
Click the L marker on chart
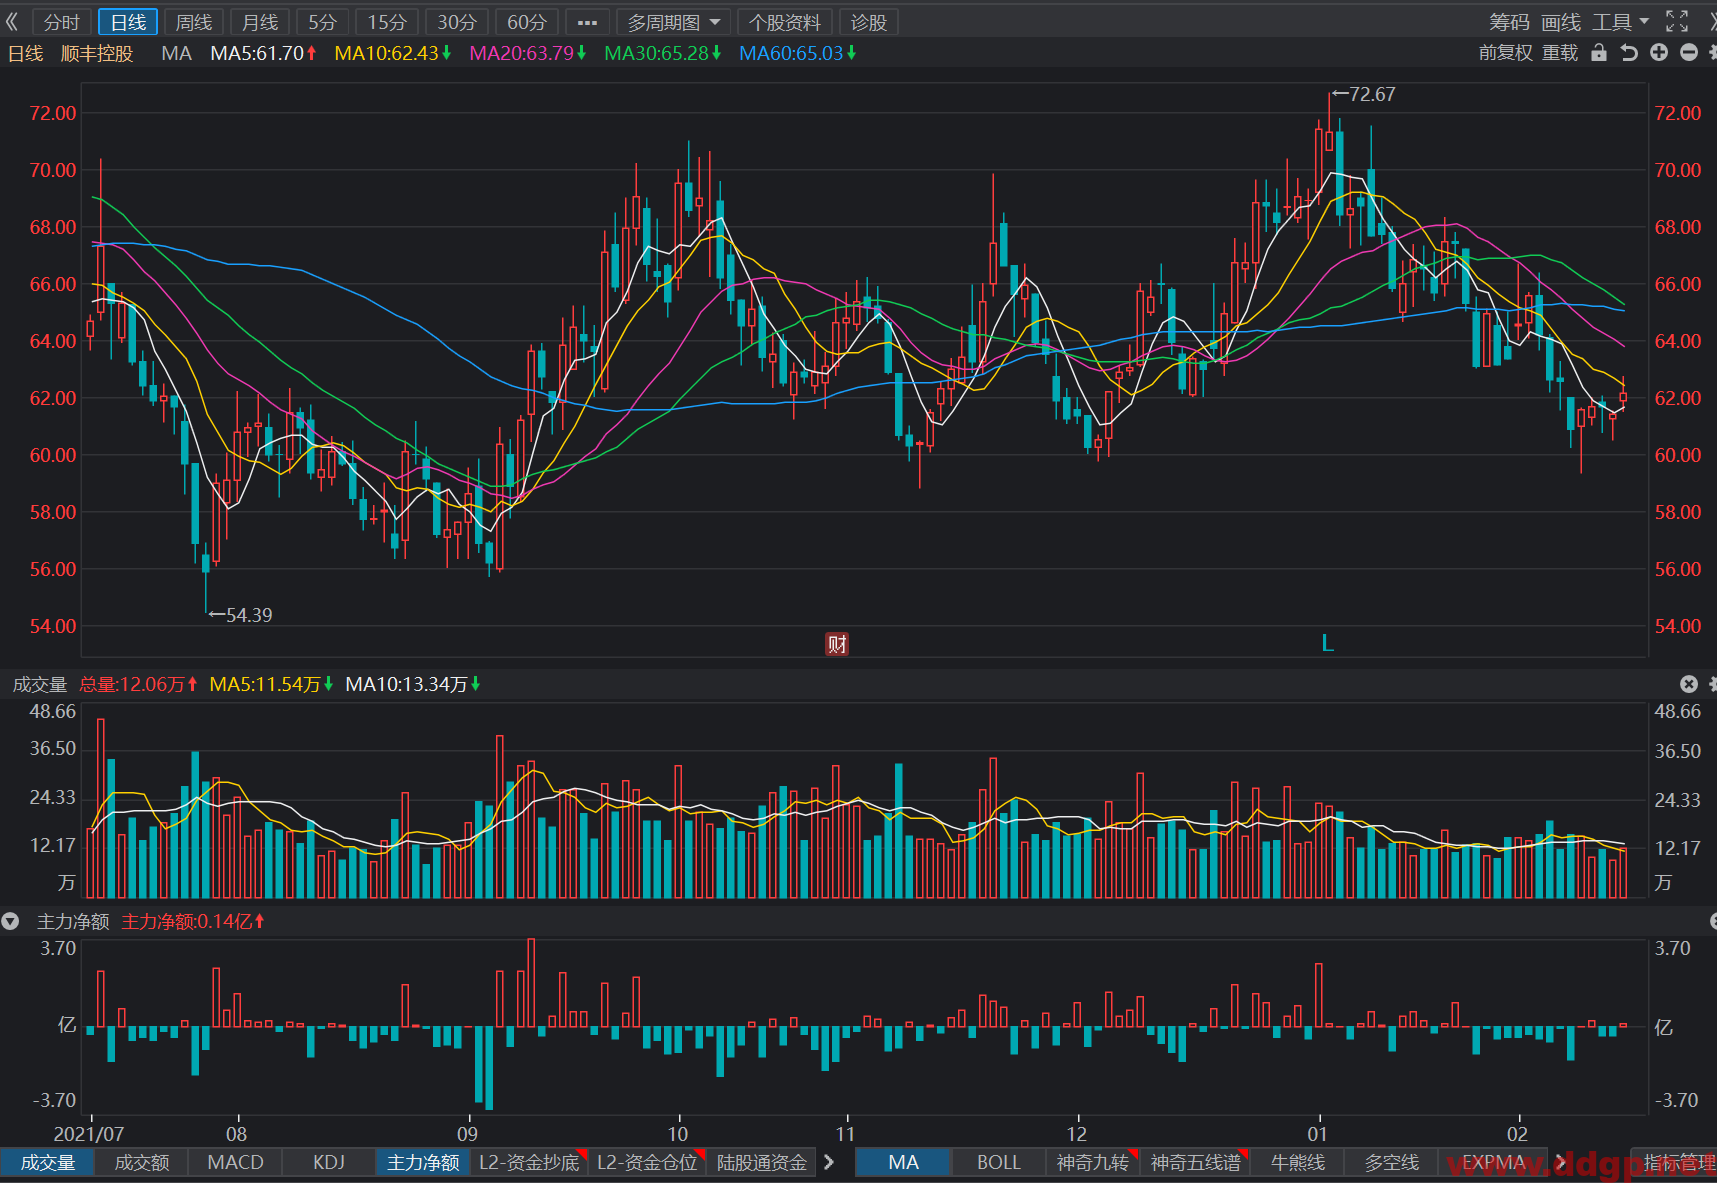pos(1327,643)
